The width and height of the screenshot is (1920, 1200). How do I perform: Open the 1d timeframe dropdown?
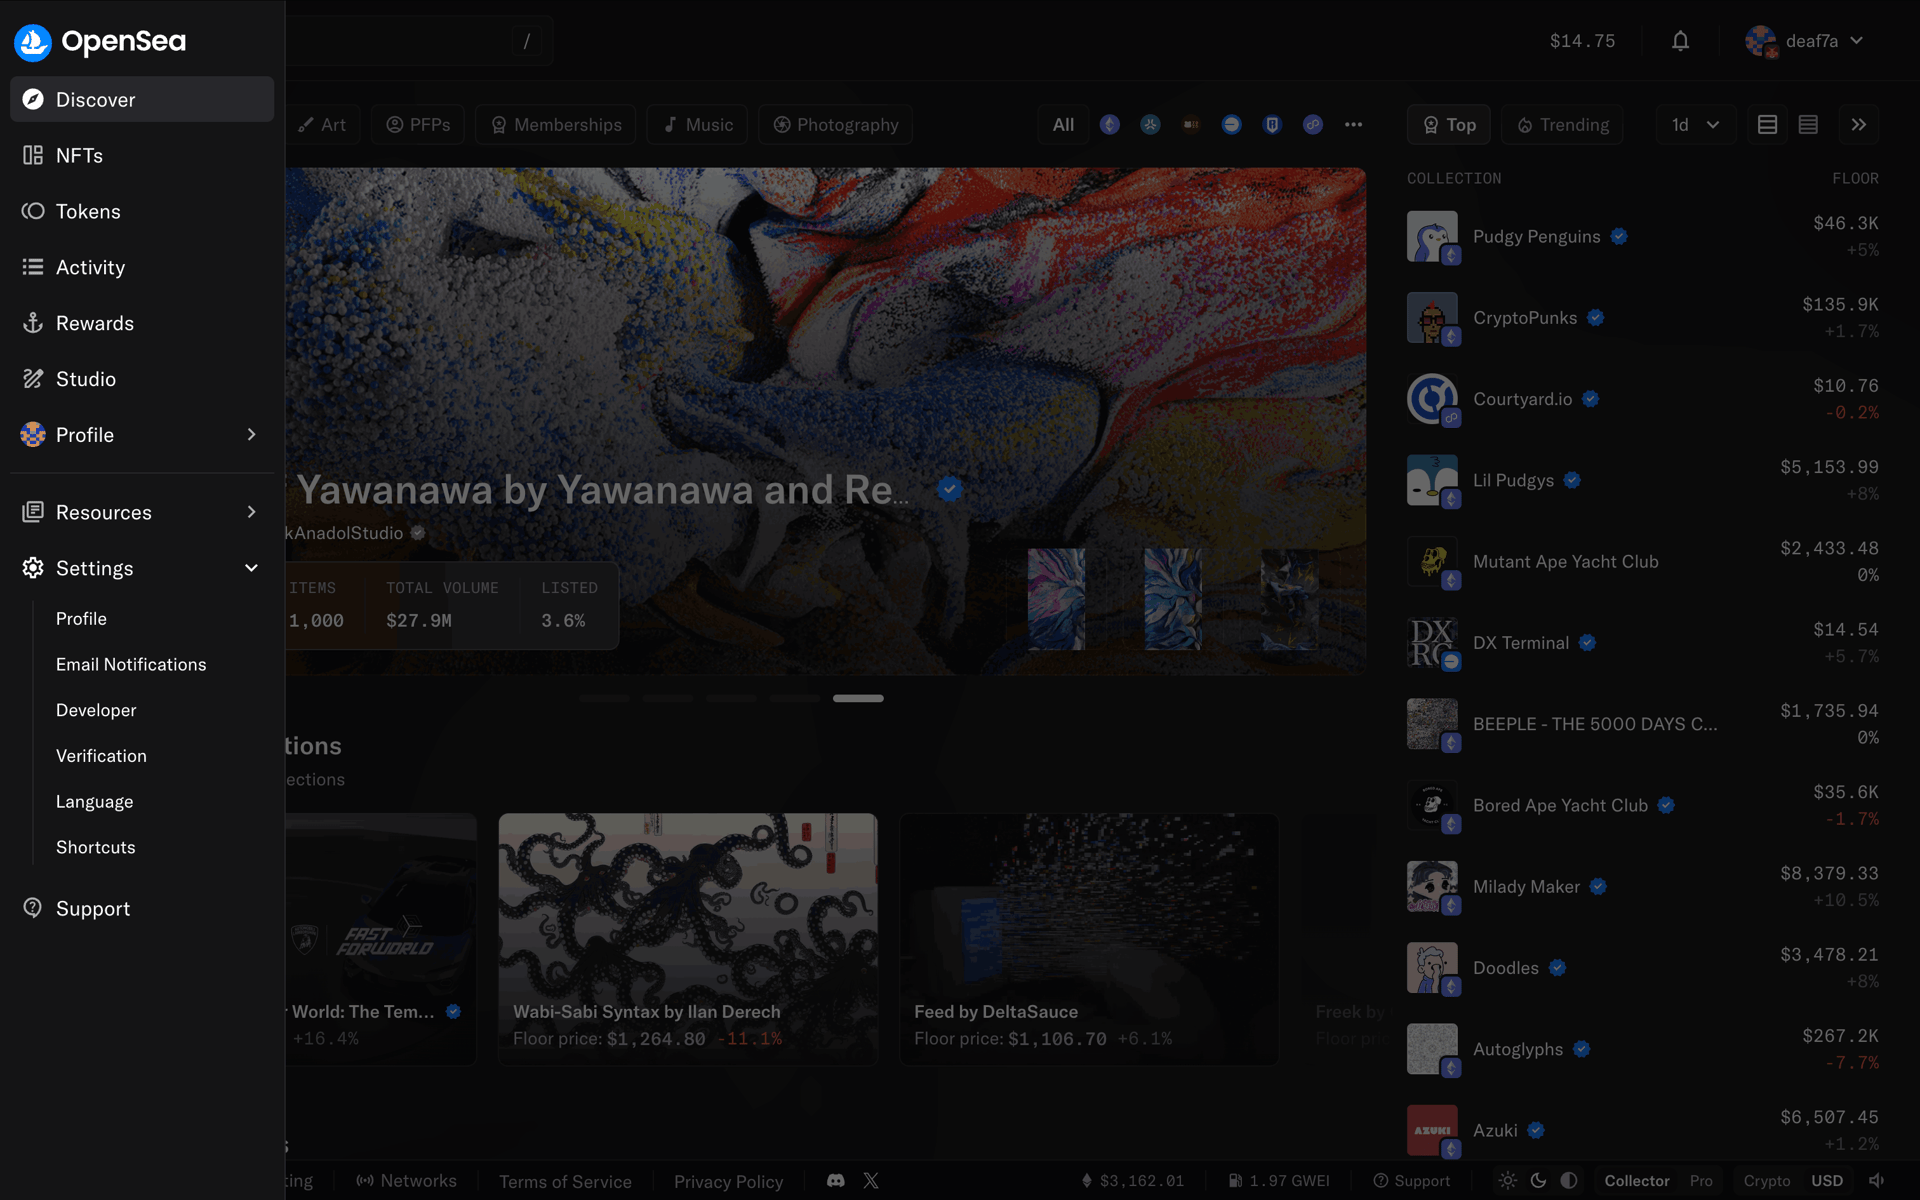pos(1695,125)
